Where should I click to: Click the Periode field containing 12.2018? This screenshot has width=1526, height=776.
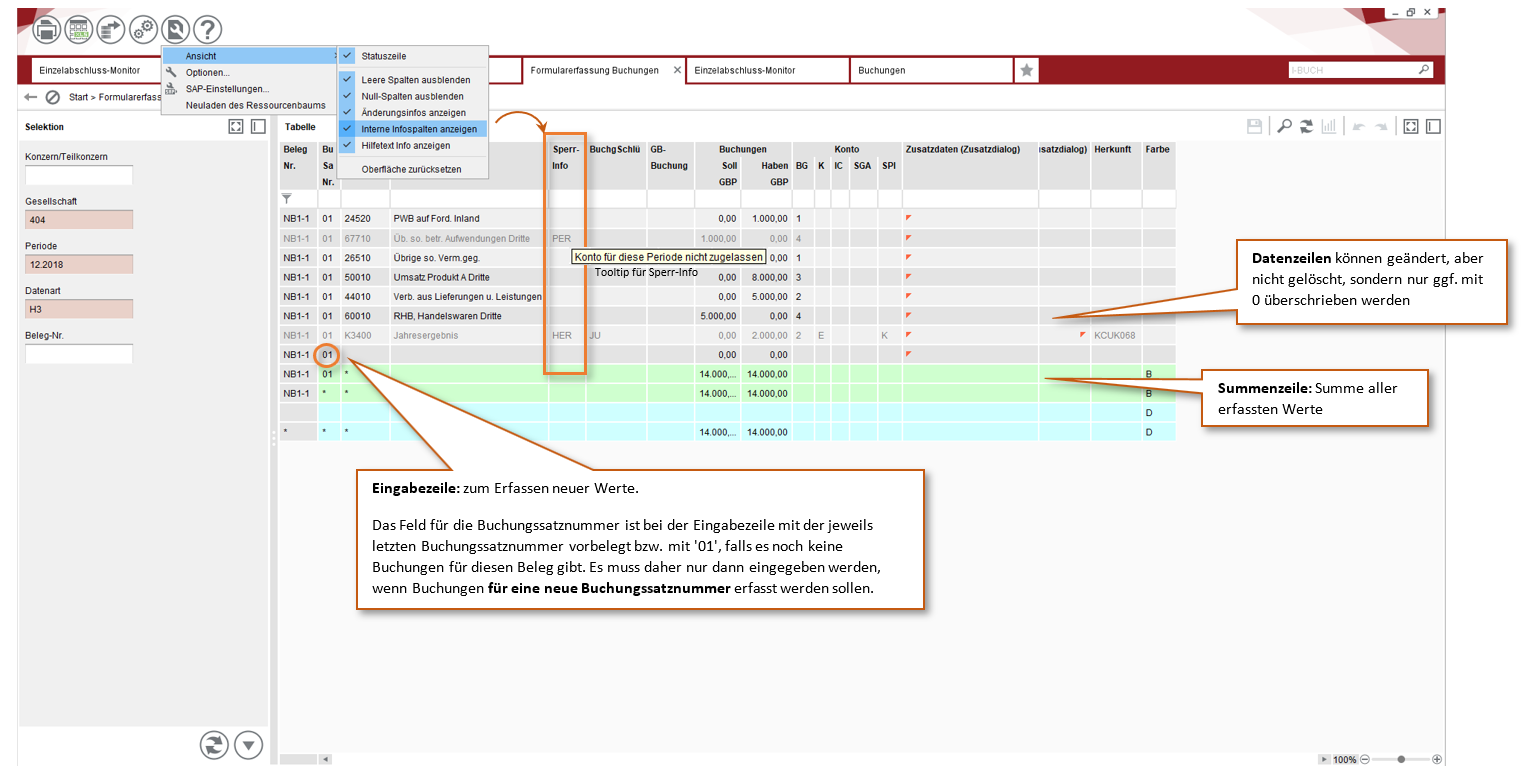point(79,264)
